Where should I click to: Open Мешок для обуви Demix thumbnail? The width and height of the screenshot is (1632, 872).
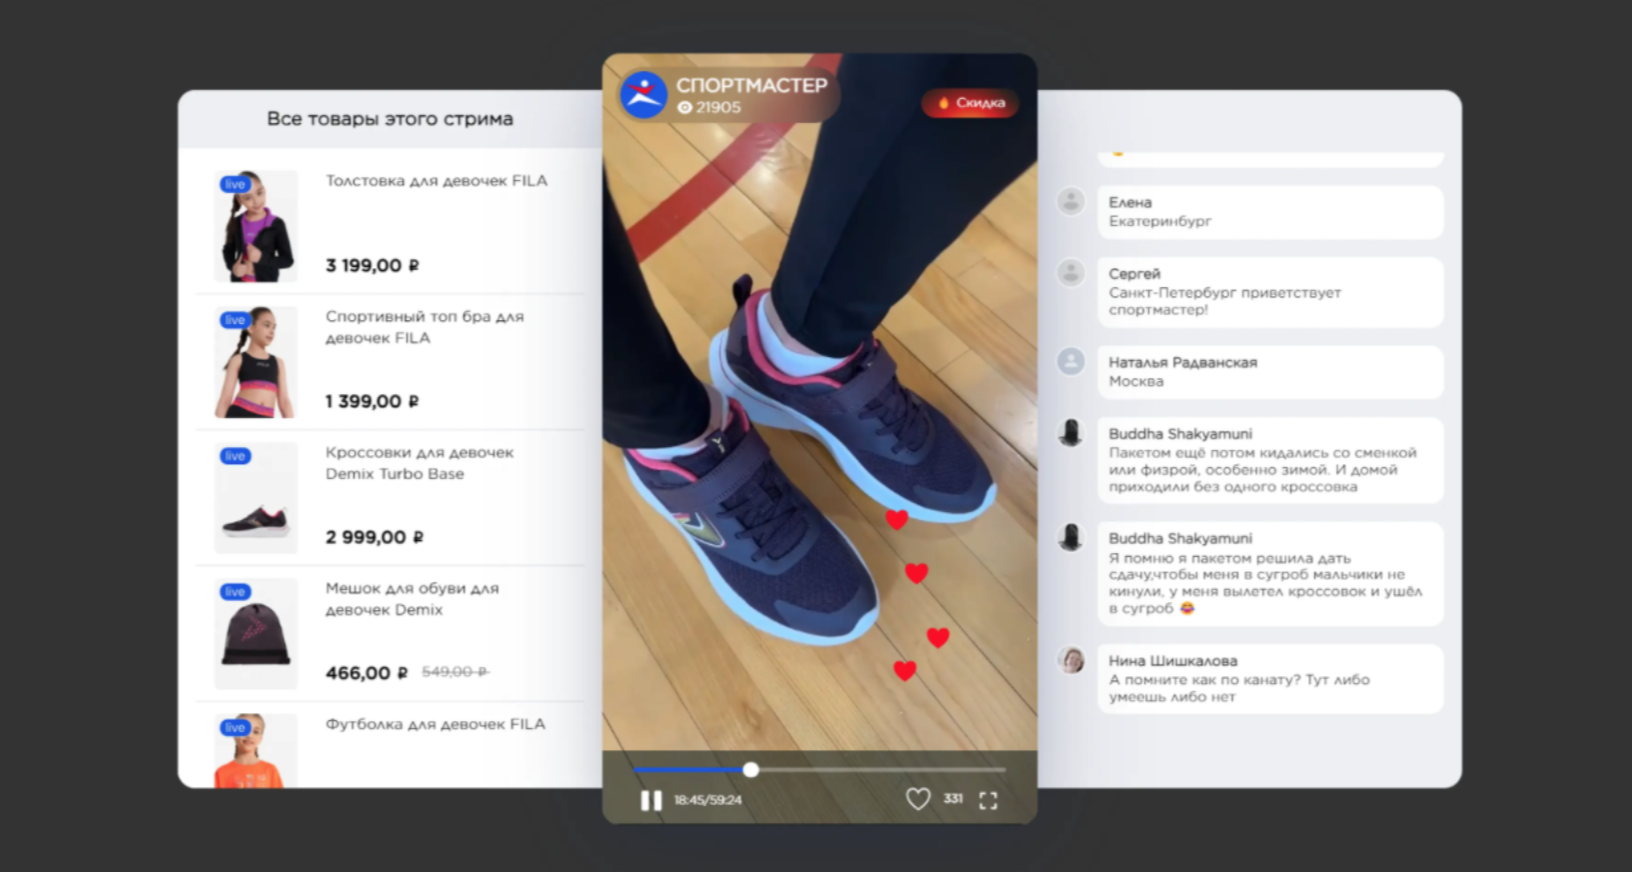256,634
